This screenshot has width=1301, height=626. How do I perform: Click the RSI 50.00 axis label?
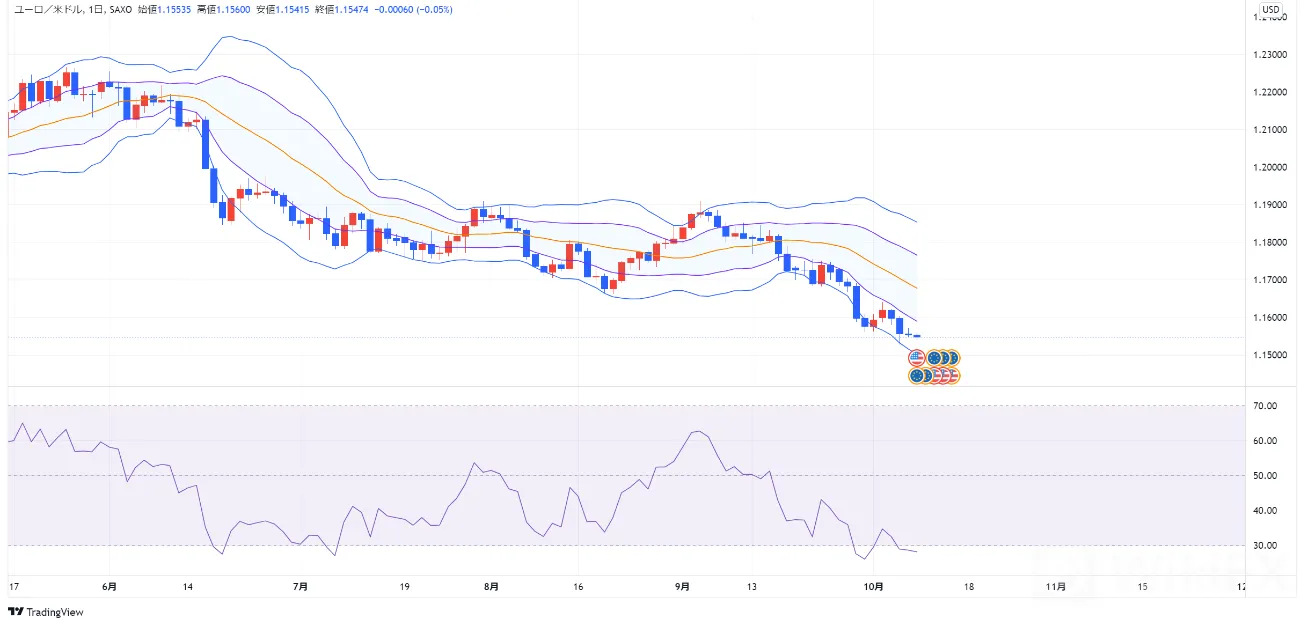coord(1267,476)
